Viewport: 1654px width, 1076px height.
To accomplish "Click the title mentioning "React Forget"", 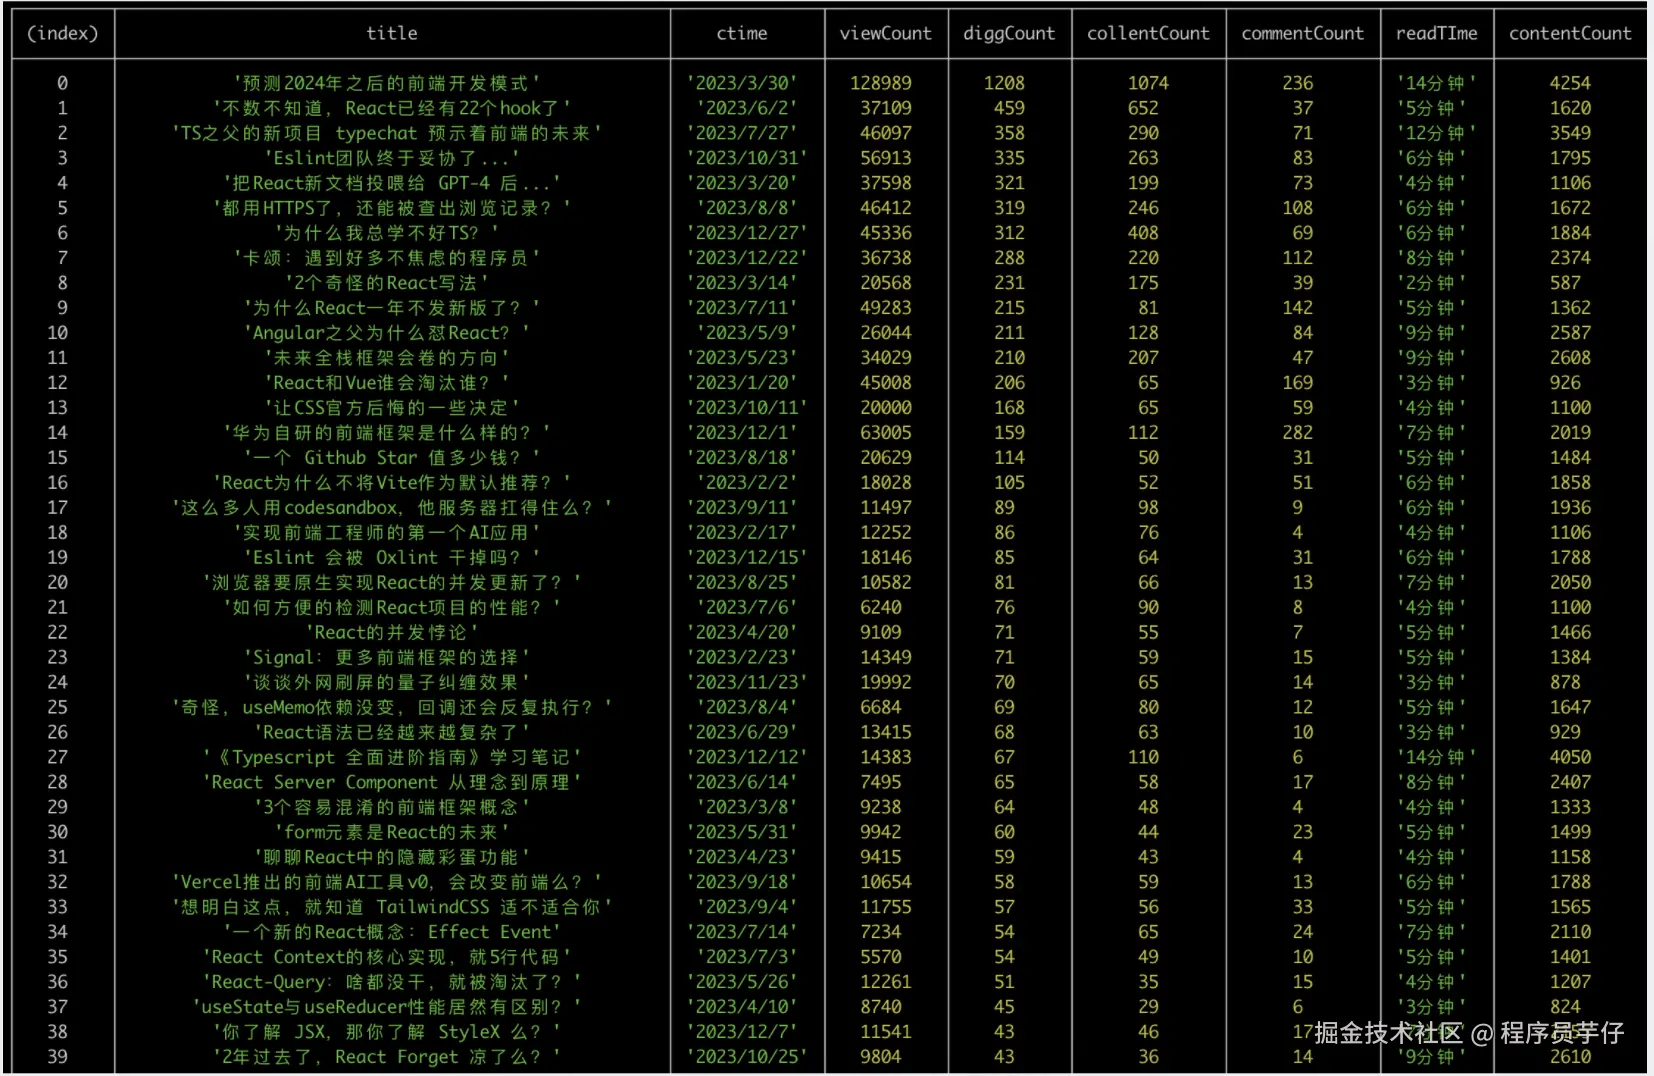I will tap(387, 1057).
